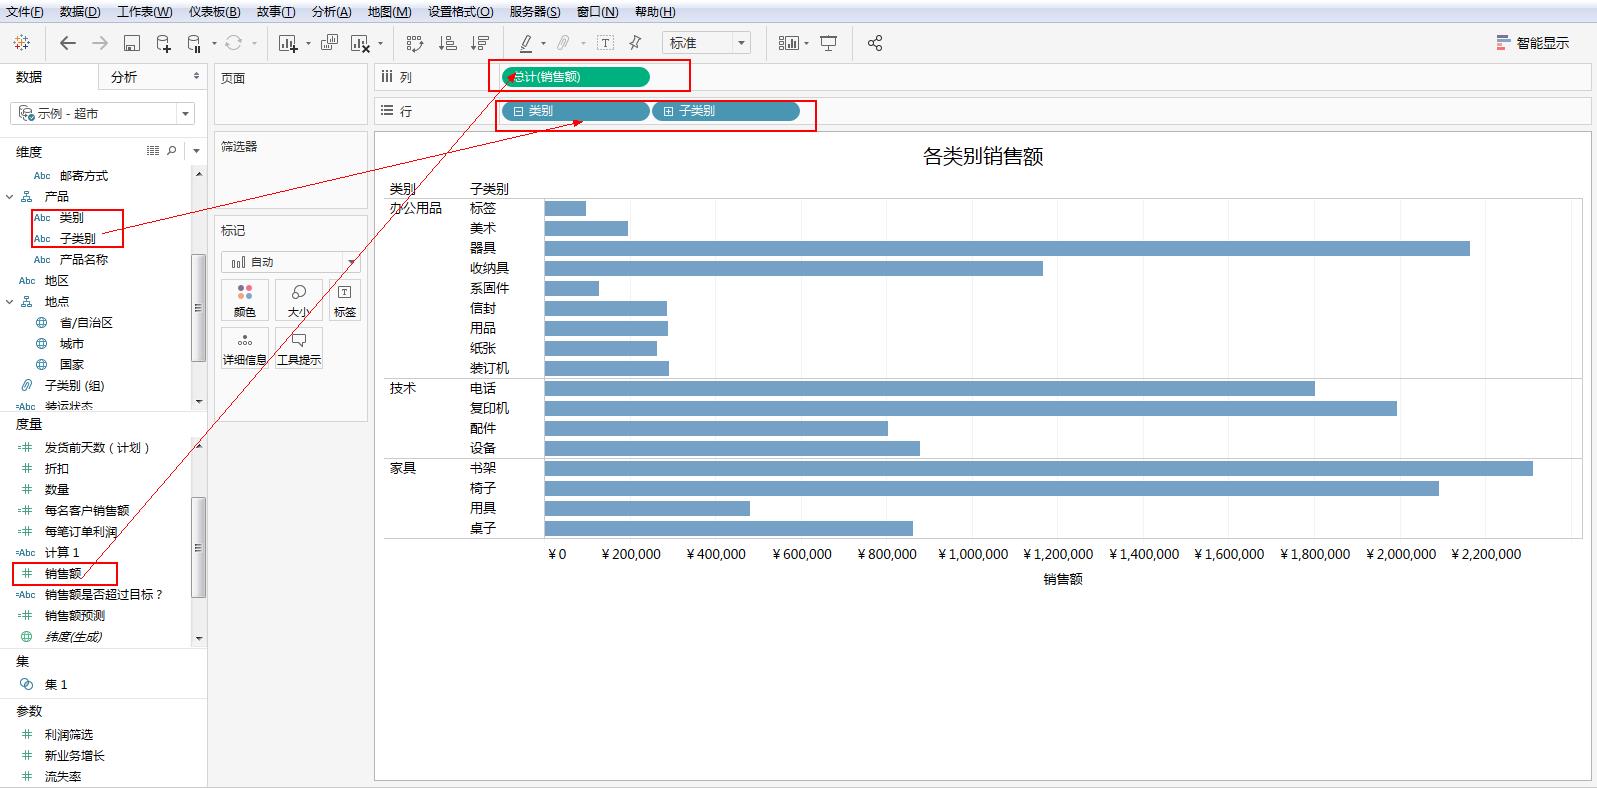Select 集 1 in the sets list

pos(56,685)
